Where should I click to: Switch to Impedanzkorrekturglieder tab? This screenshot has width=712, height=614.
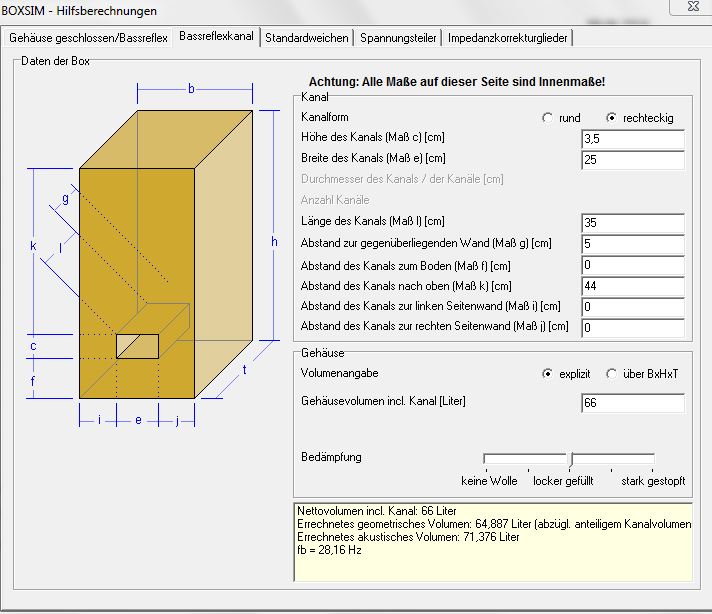(509, 38)
